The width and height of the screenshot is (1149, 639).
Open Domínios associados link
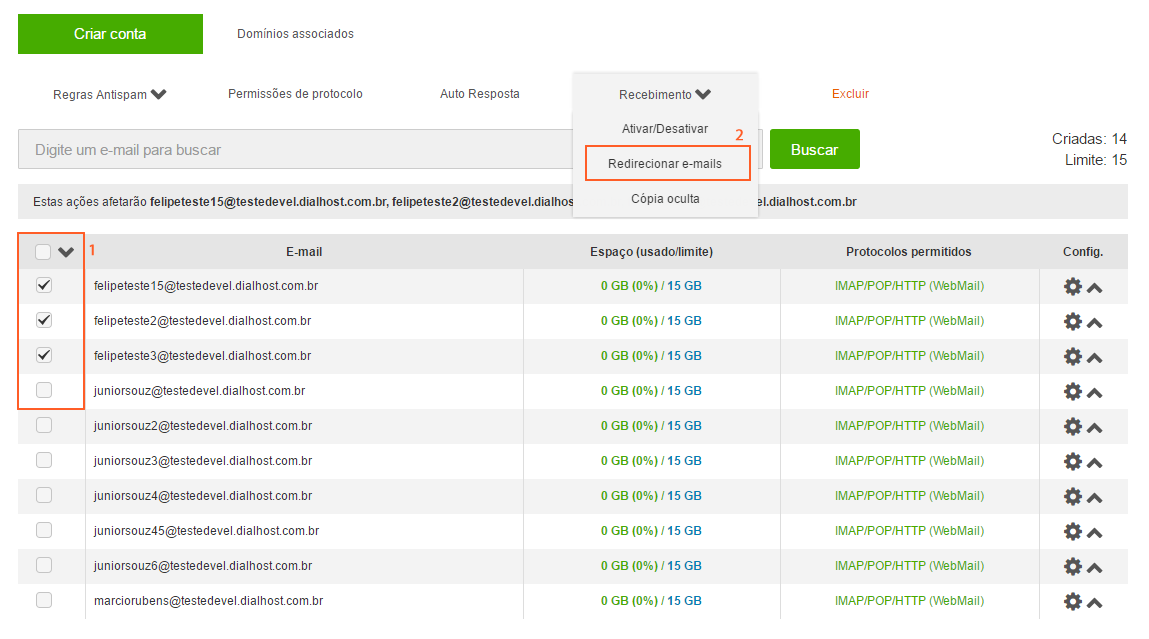coord(295,34)
